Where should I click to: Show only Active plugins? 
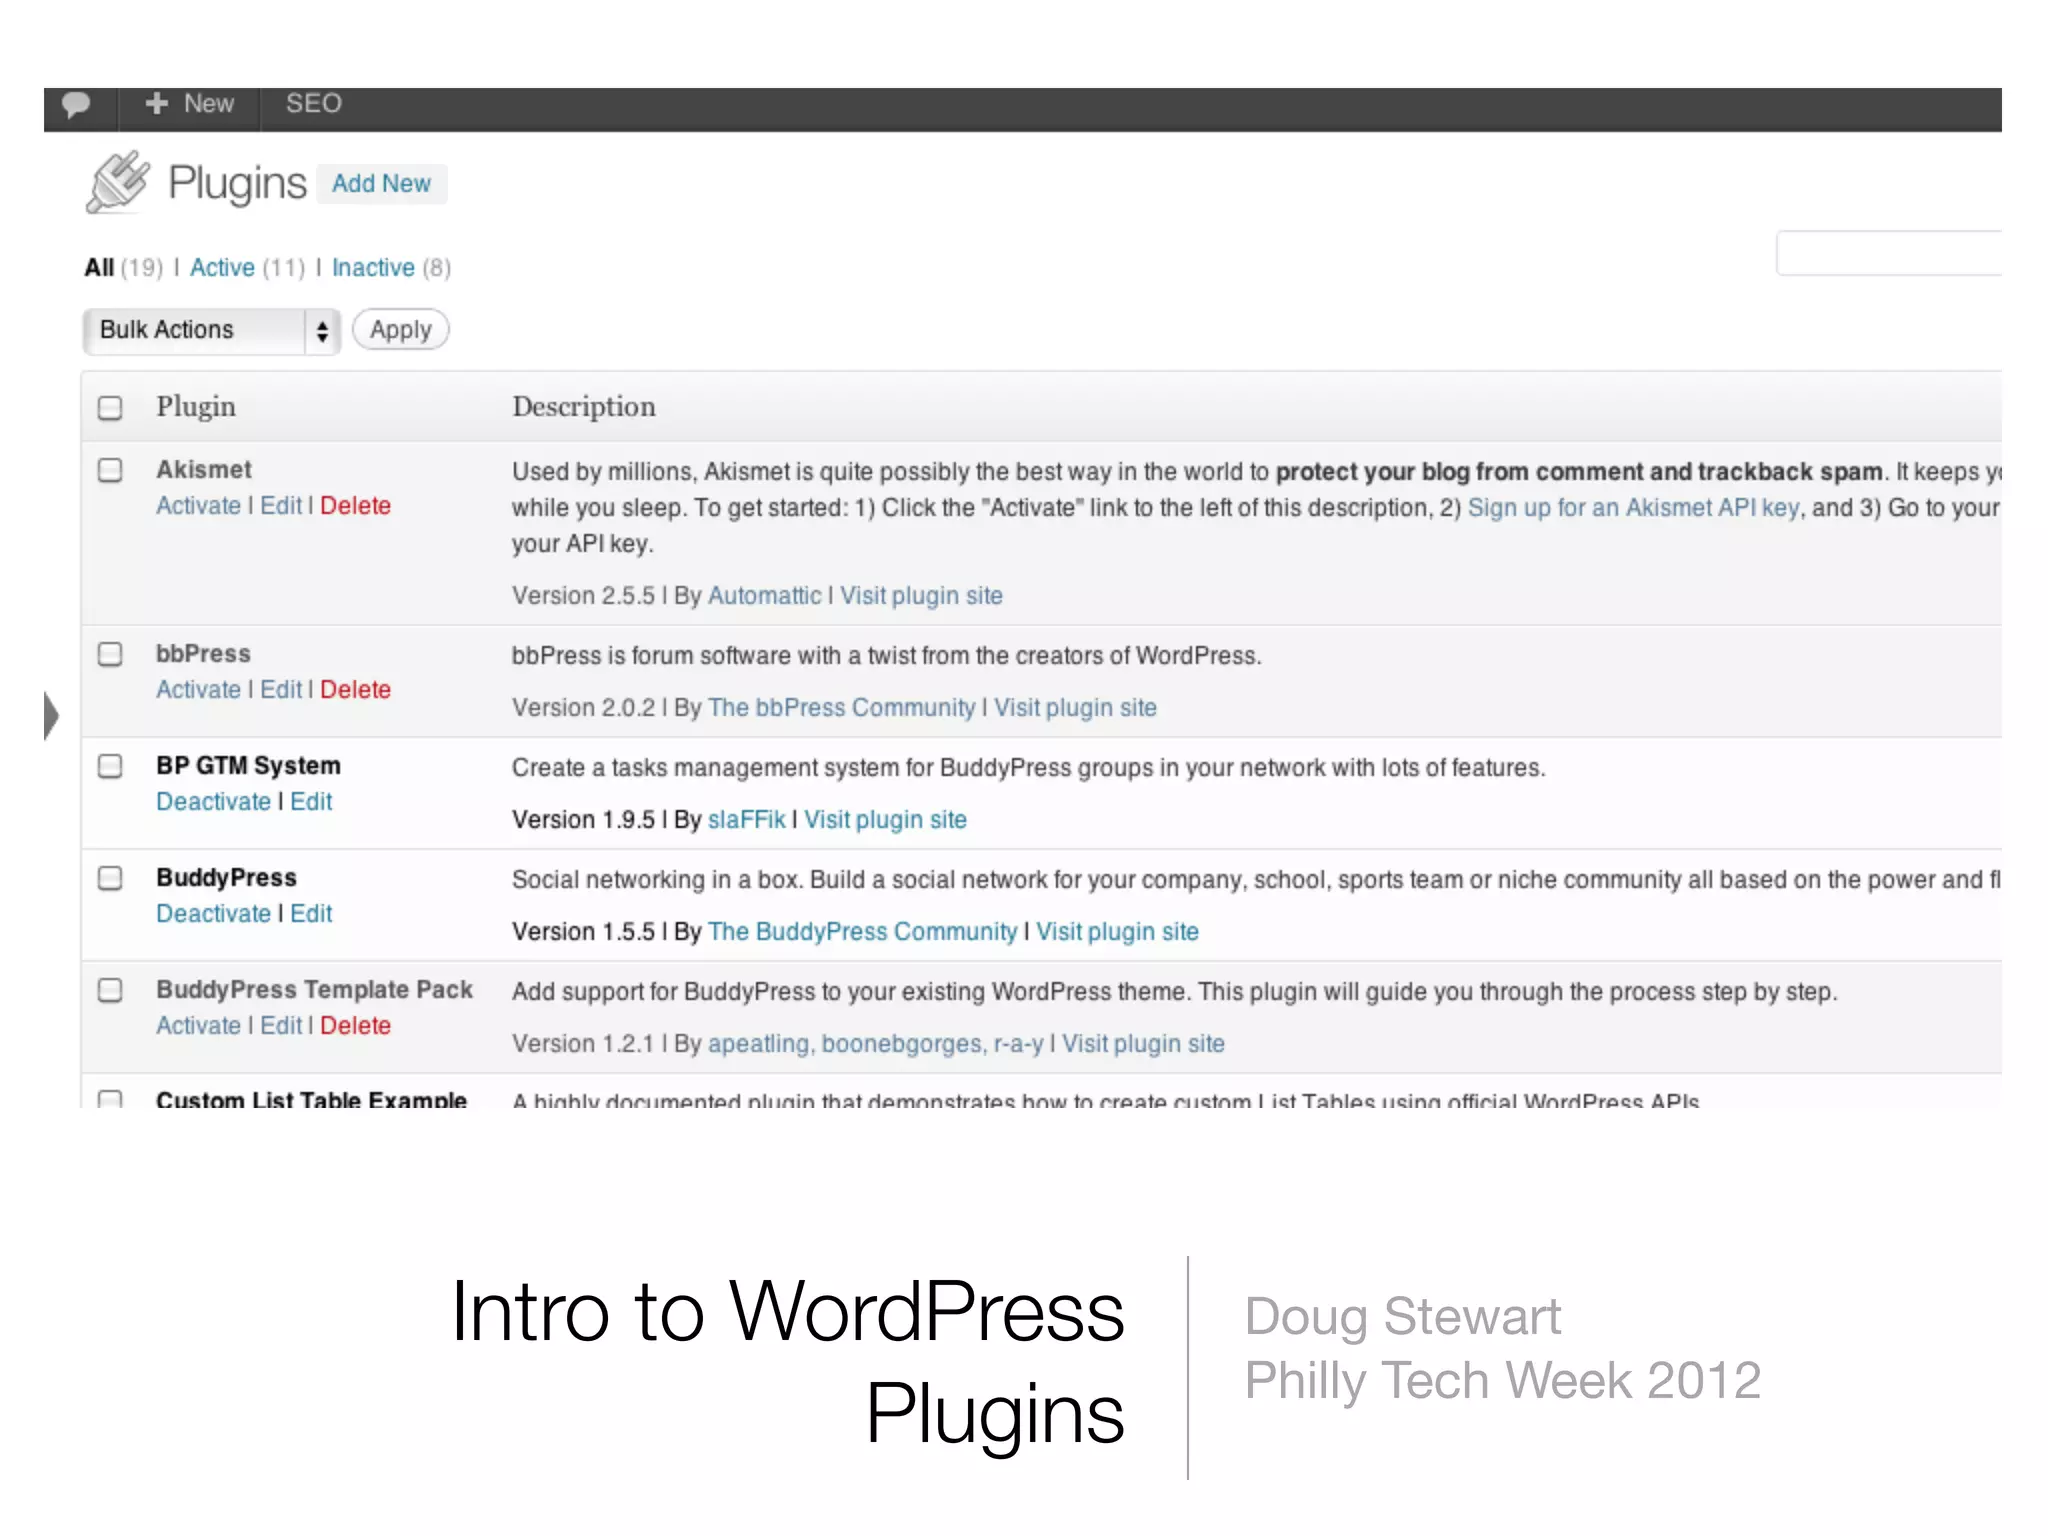222,268
